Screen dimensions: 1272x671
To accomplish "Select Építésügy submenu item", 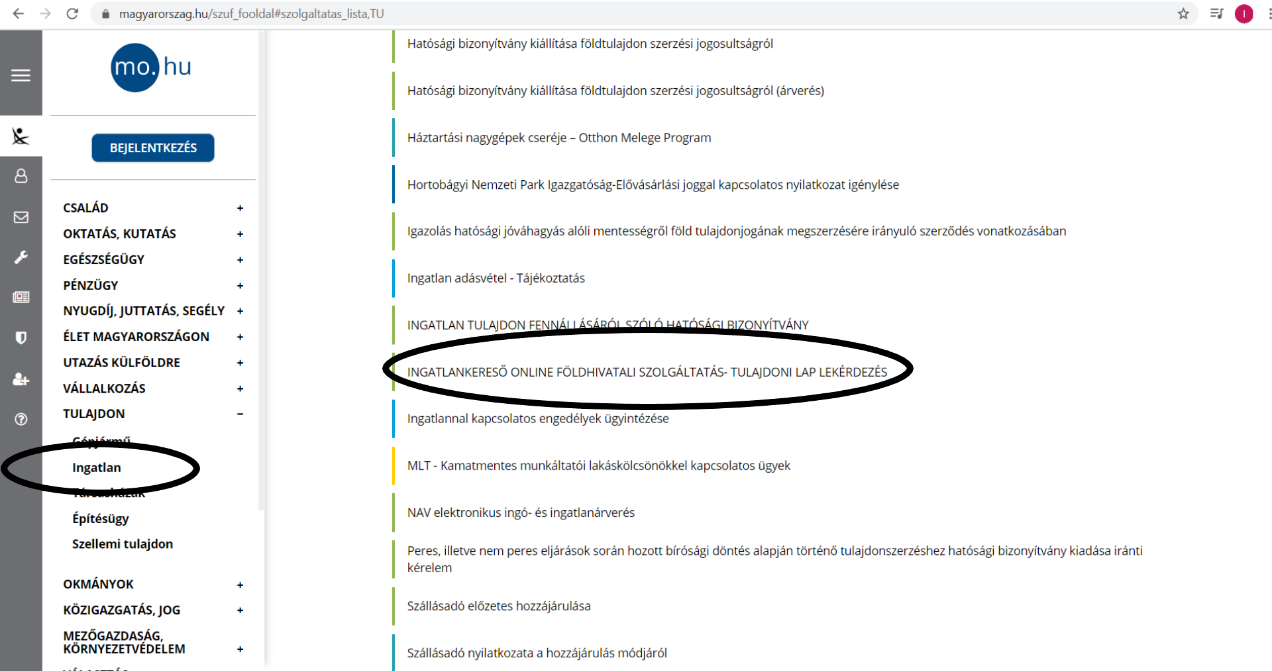I will pyautogui.click(x=100, y=519).
